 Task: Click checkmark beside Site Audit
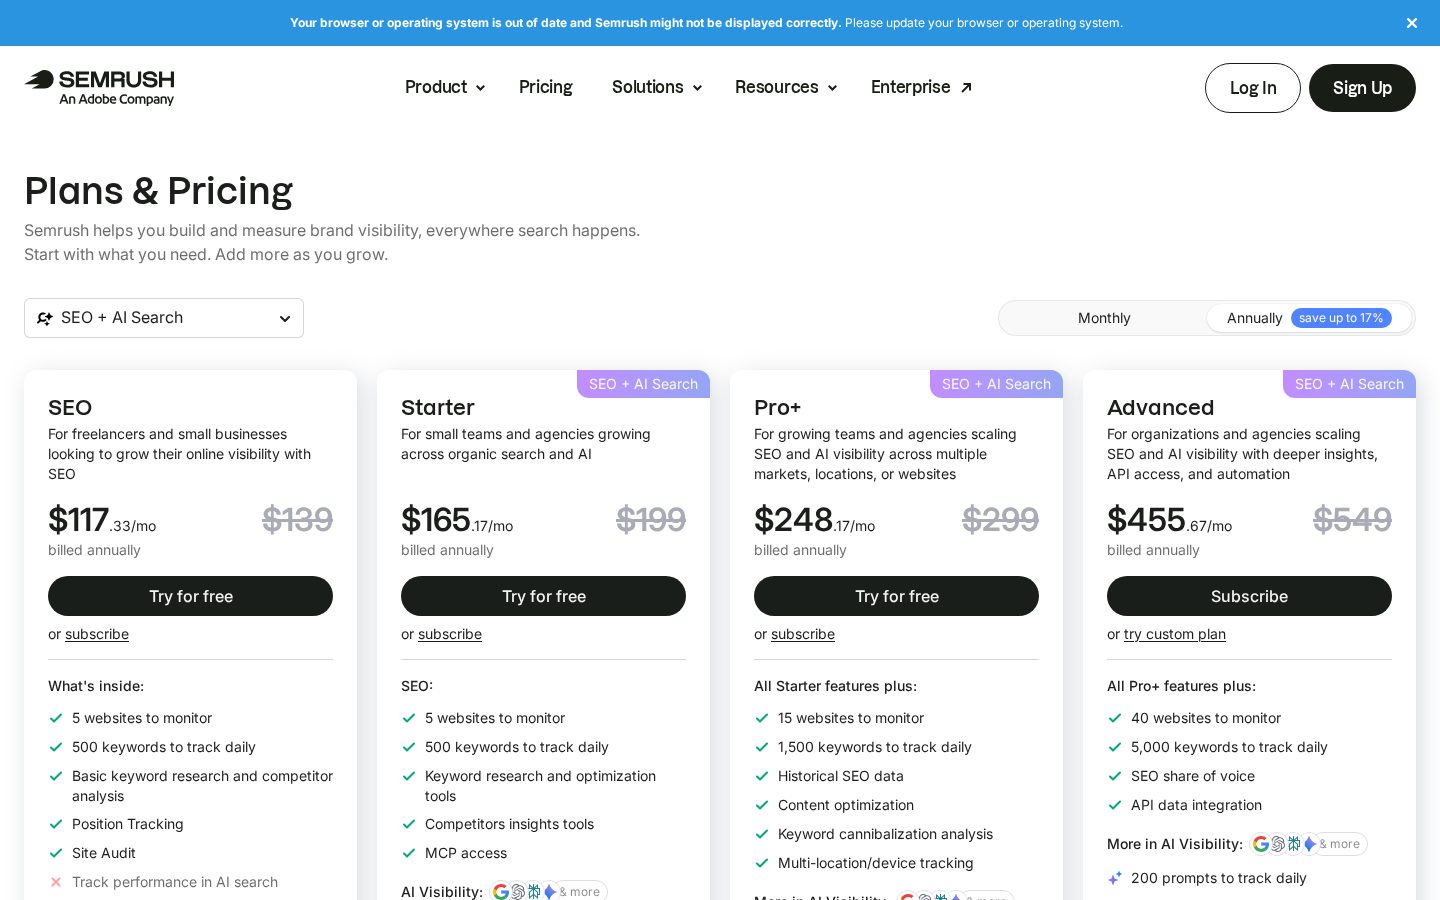pos(56,853)
